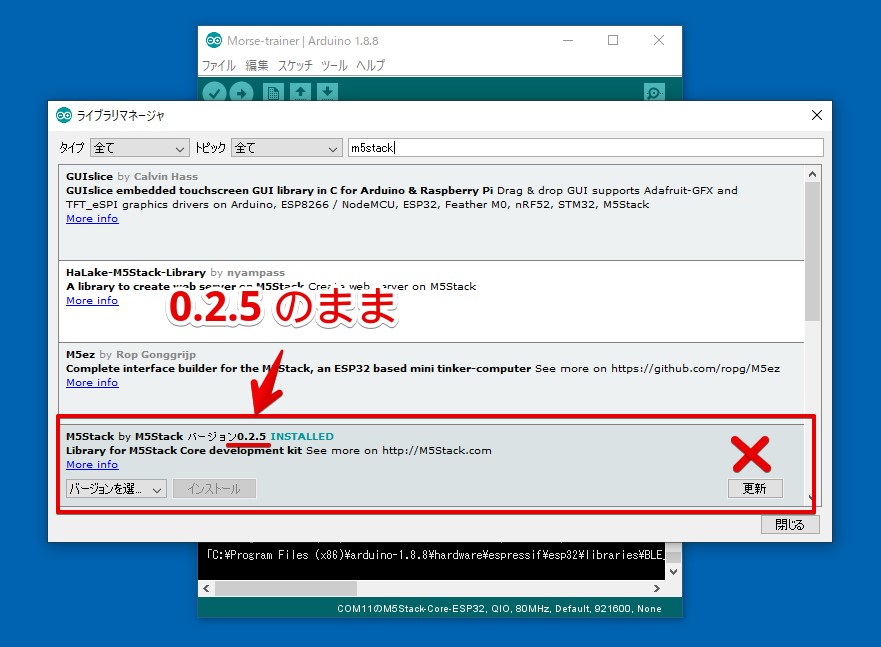This screenshot has height=647, width=881.
Task: Click the console scroll-right arrow
Action: pyautogui.click(x=657, y=589)
